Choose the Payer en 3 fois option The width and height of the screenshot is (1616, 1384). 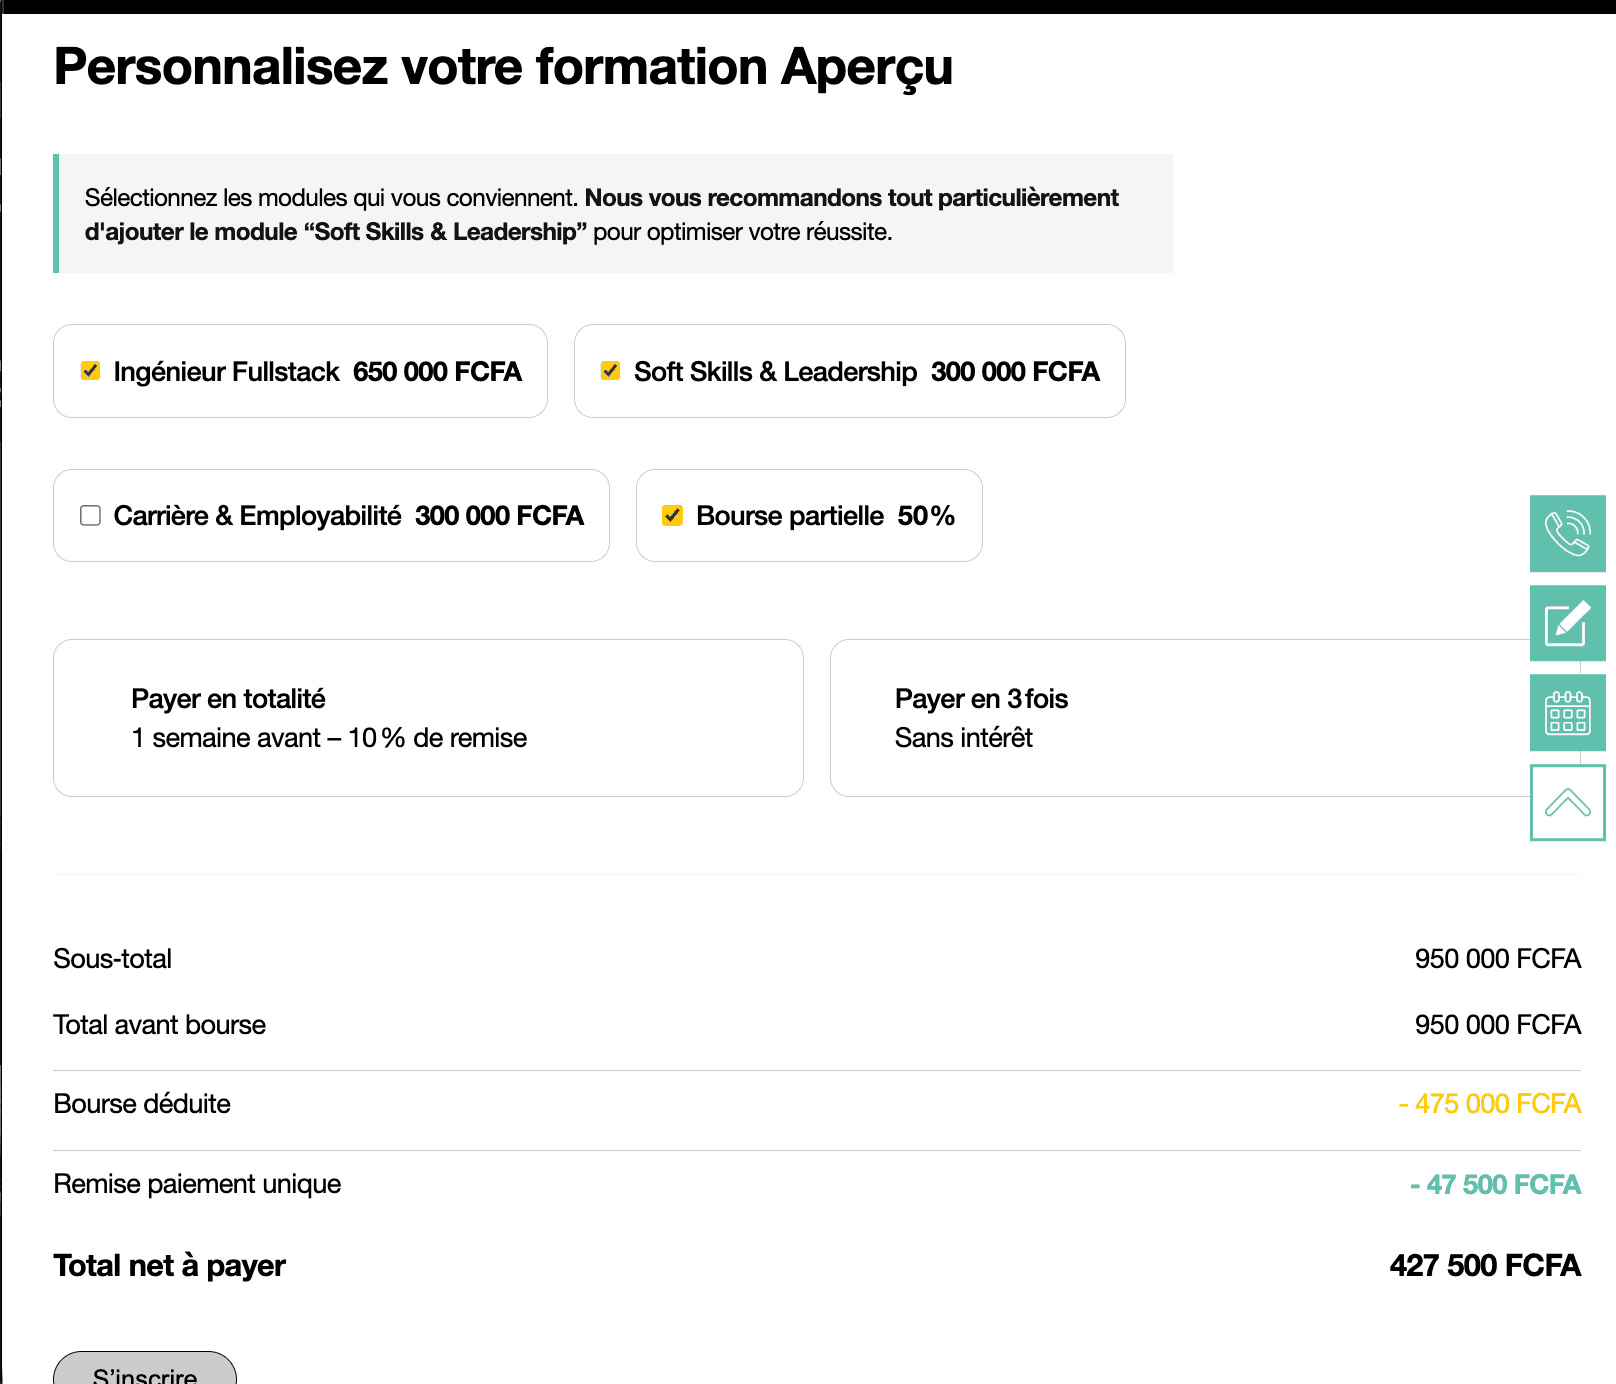point(1180,718)
